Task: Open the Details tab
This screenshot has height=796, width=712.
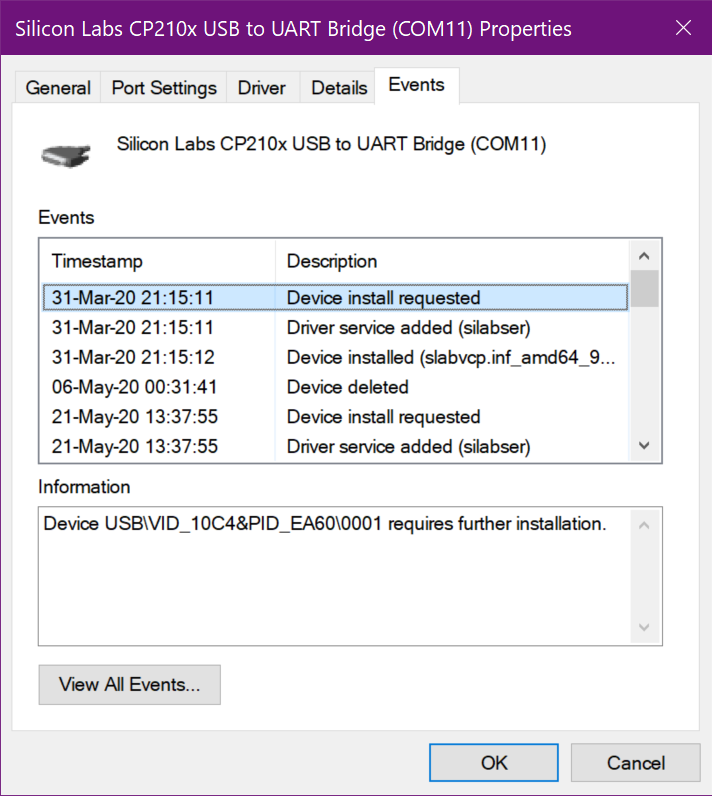Action: click(x=338, y=88)
